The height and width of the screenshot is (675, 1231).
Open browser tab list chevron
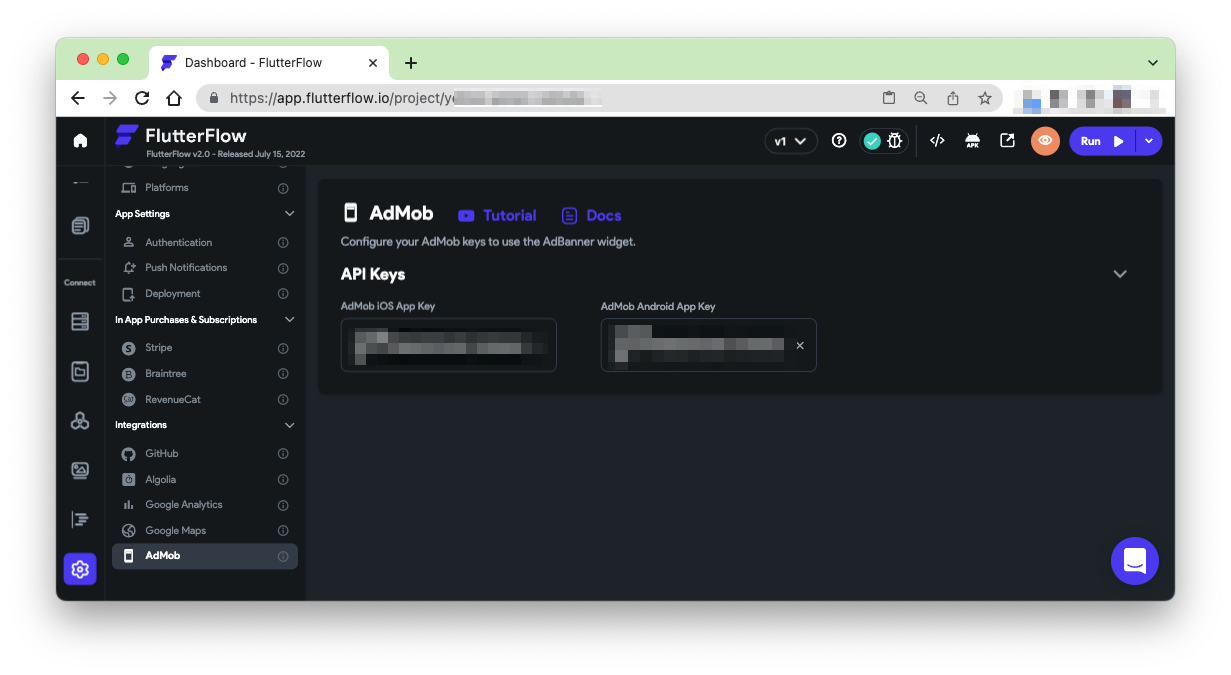click(1153, 63)
